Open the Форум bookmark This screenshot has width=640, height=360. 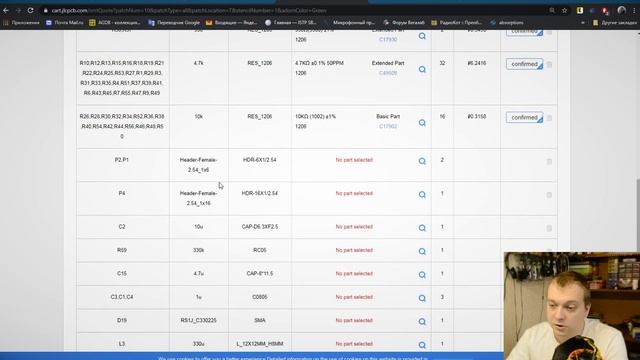point(404,23)
